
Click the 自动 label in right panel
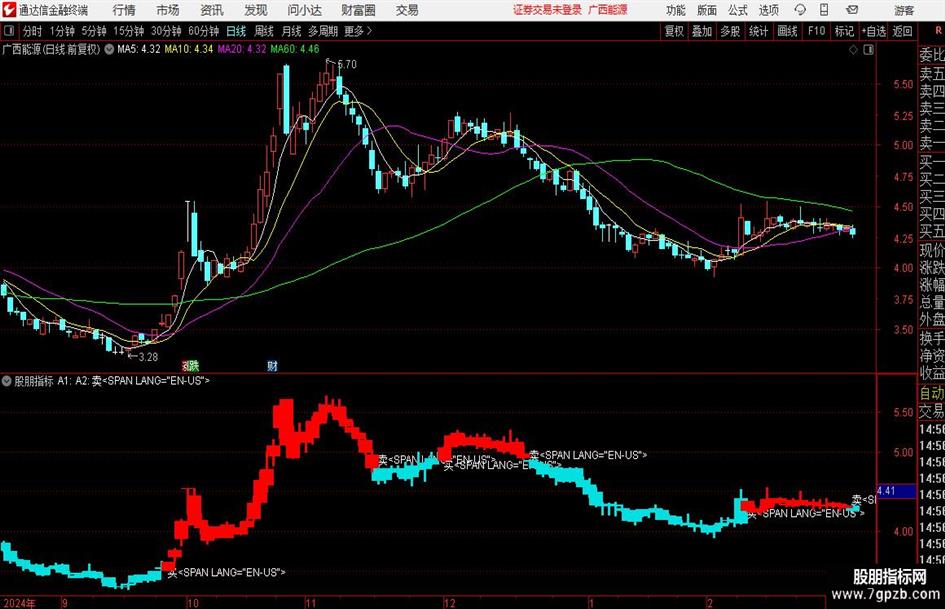[x=932, y=393]
